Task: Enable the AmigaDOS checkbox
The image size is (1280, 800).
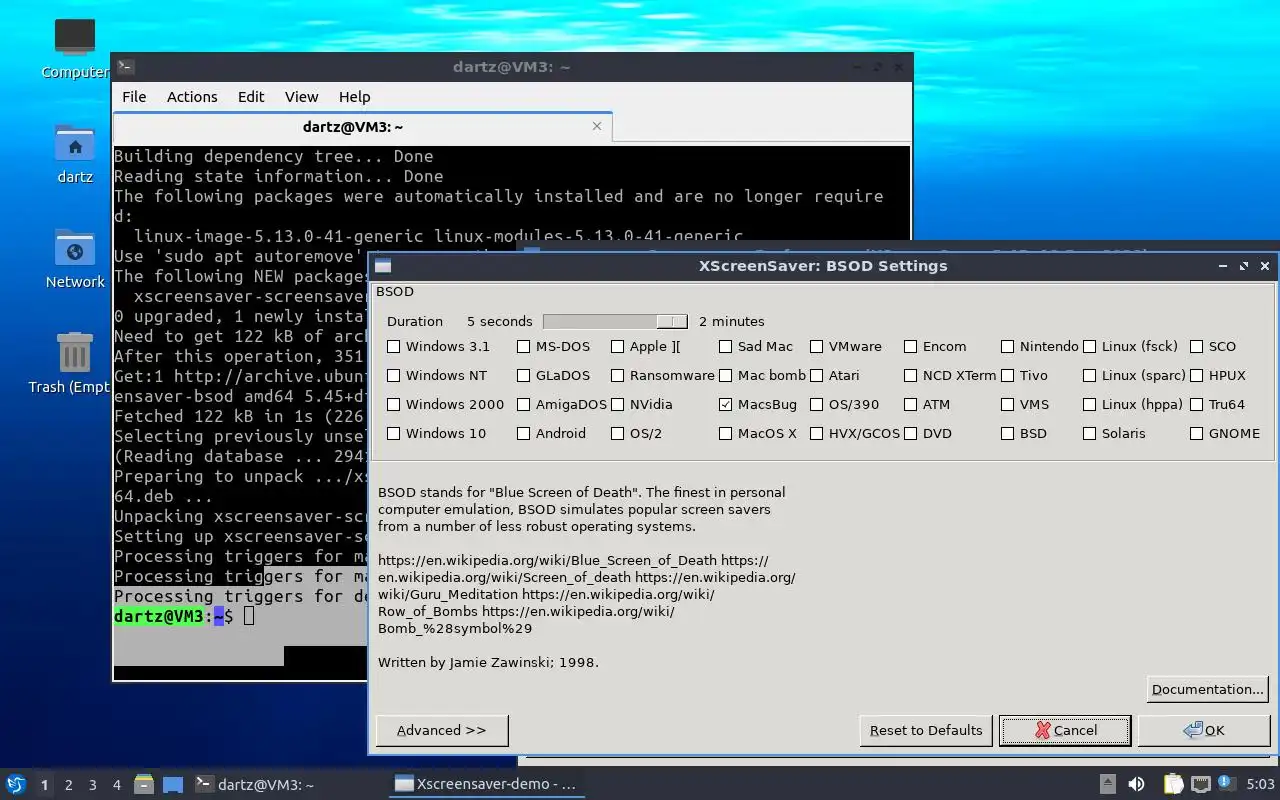Action: point(524,405)
